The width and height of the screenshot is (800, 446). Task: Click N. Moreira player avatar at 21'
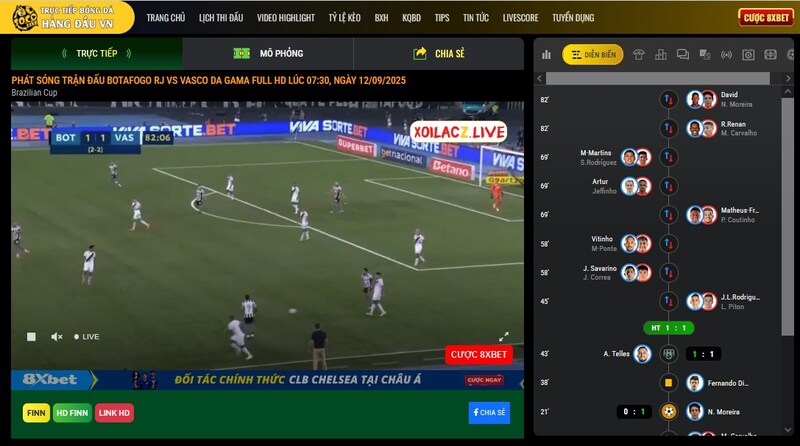pyautogui.click(x=695, y=411)
